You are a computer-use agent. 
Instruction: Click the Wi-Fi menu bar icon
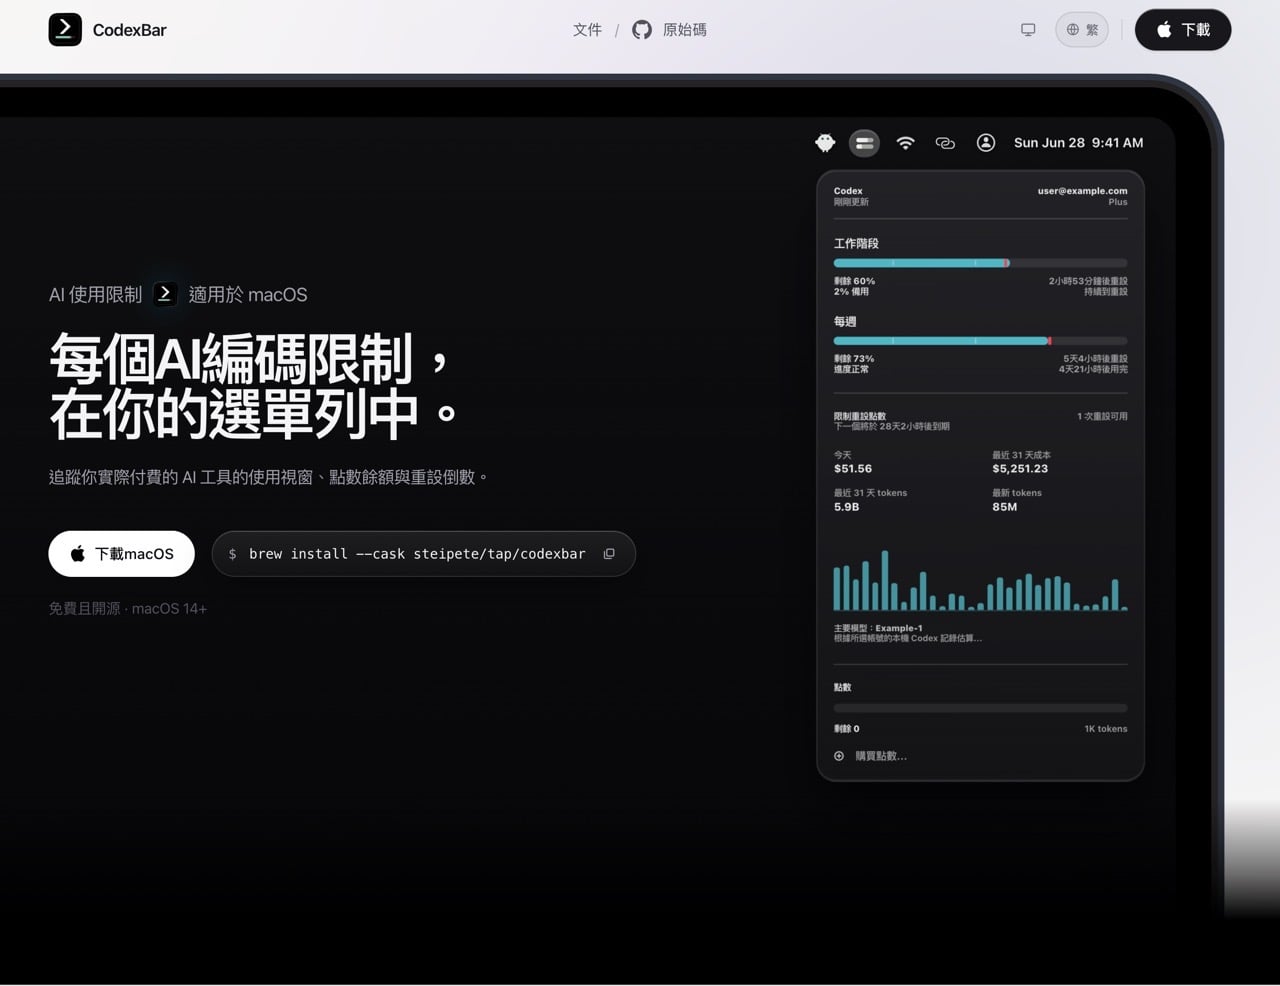[x=905, y=143]
